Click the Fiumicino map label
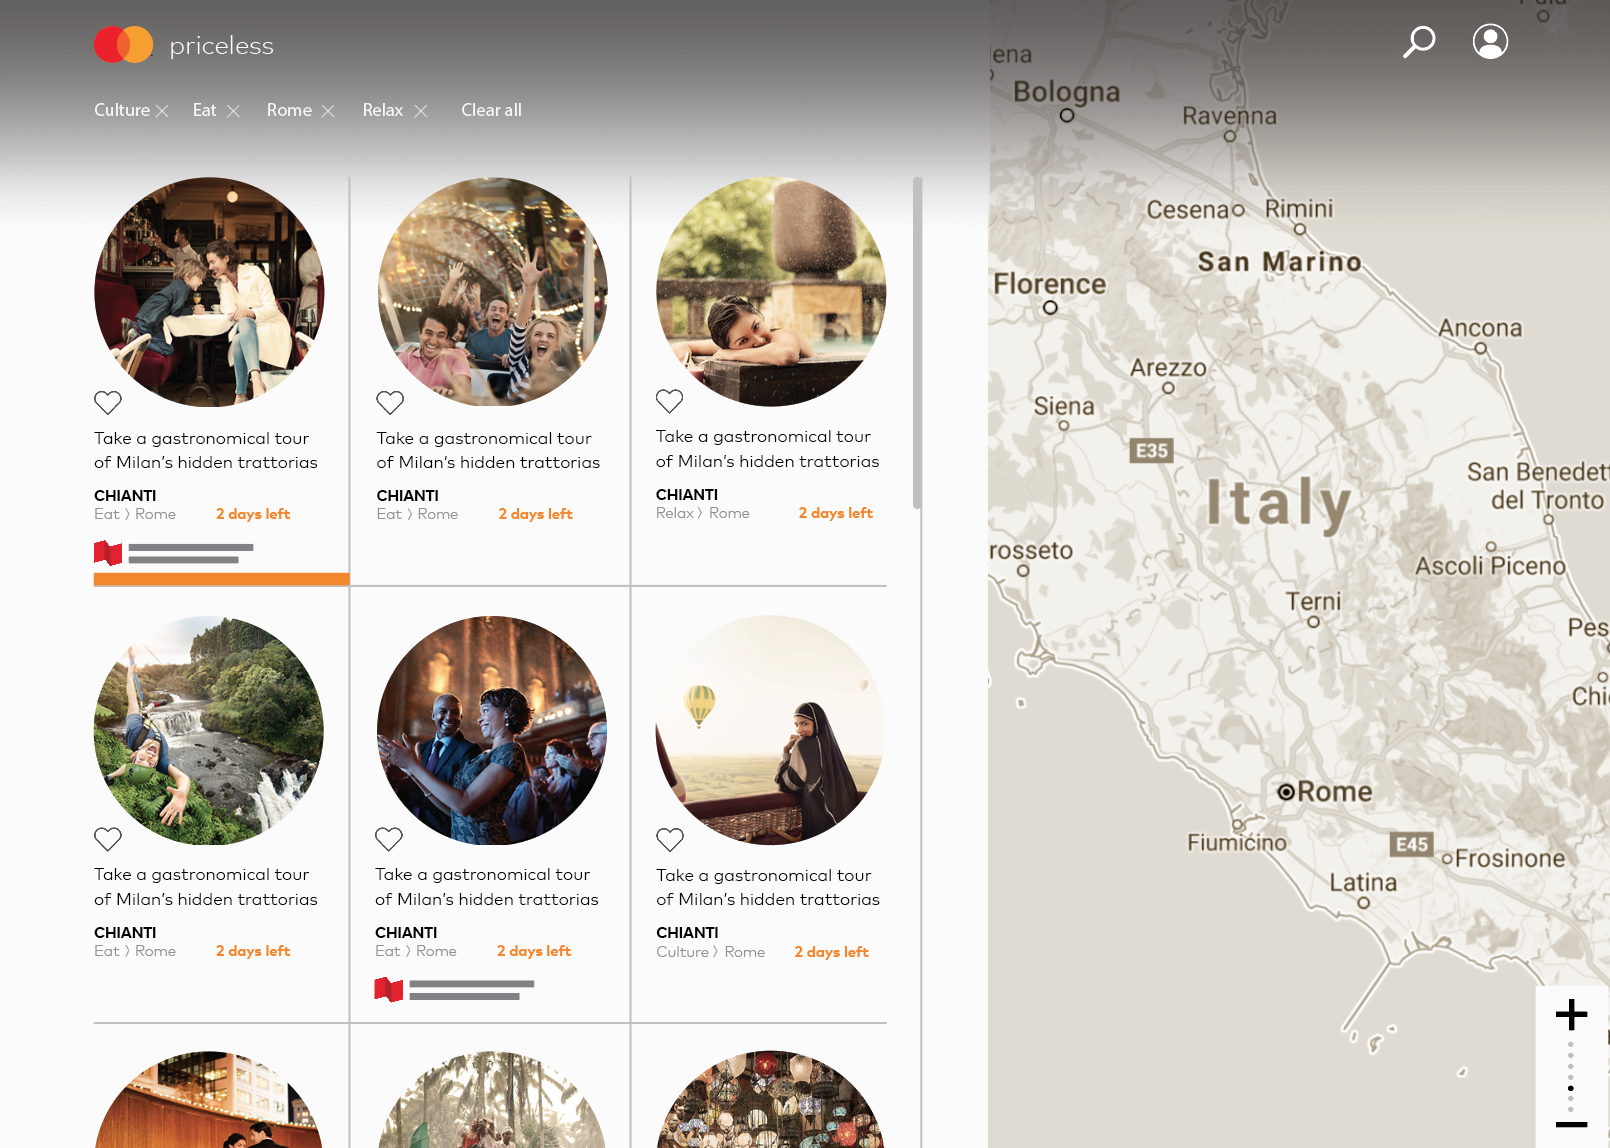The height and width of the screenshot is (1148, 1610). point(1237,843)
